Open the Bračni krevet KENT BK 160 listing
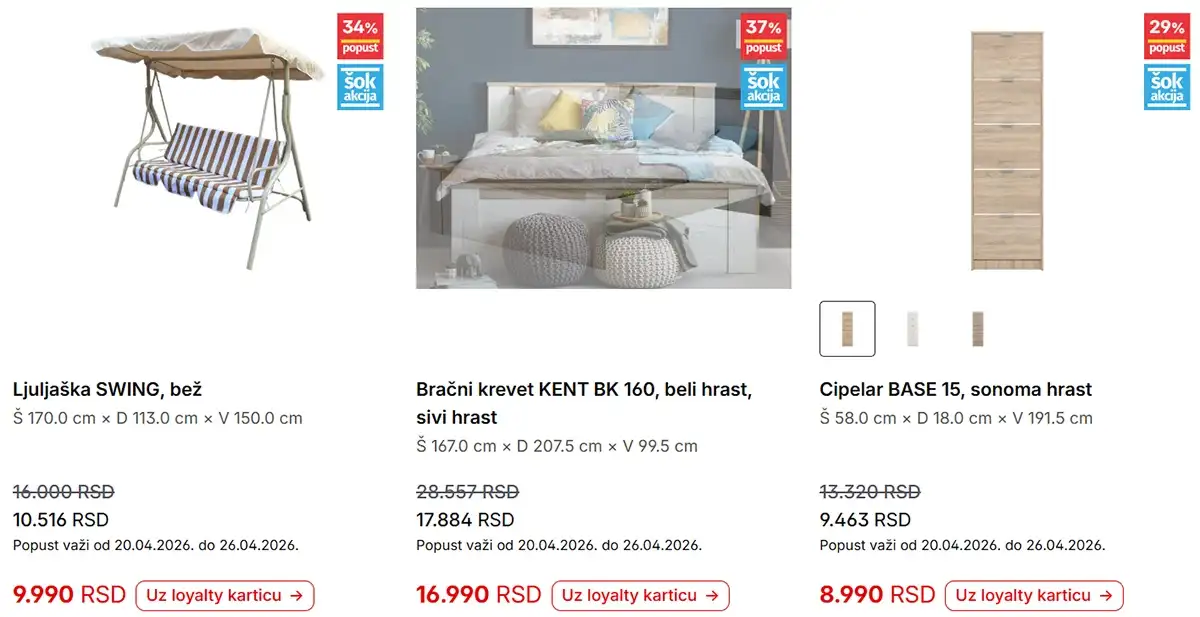 pyautogui.click(x=584, y=389)
